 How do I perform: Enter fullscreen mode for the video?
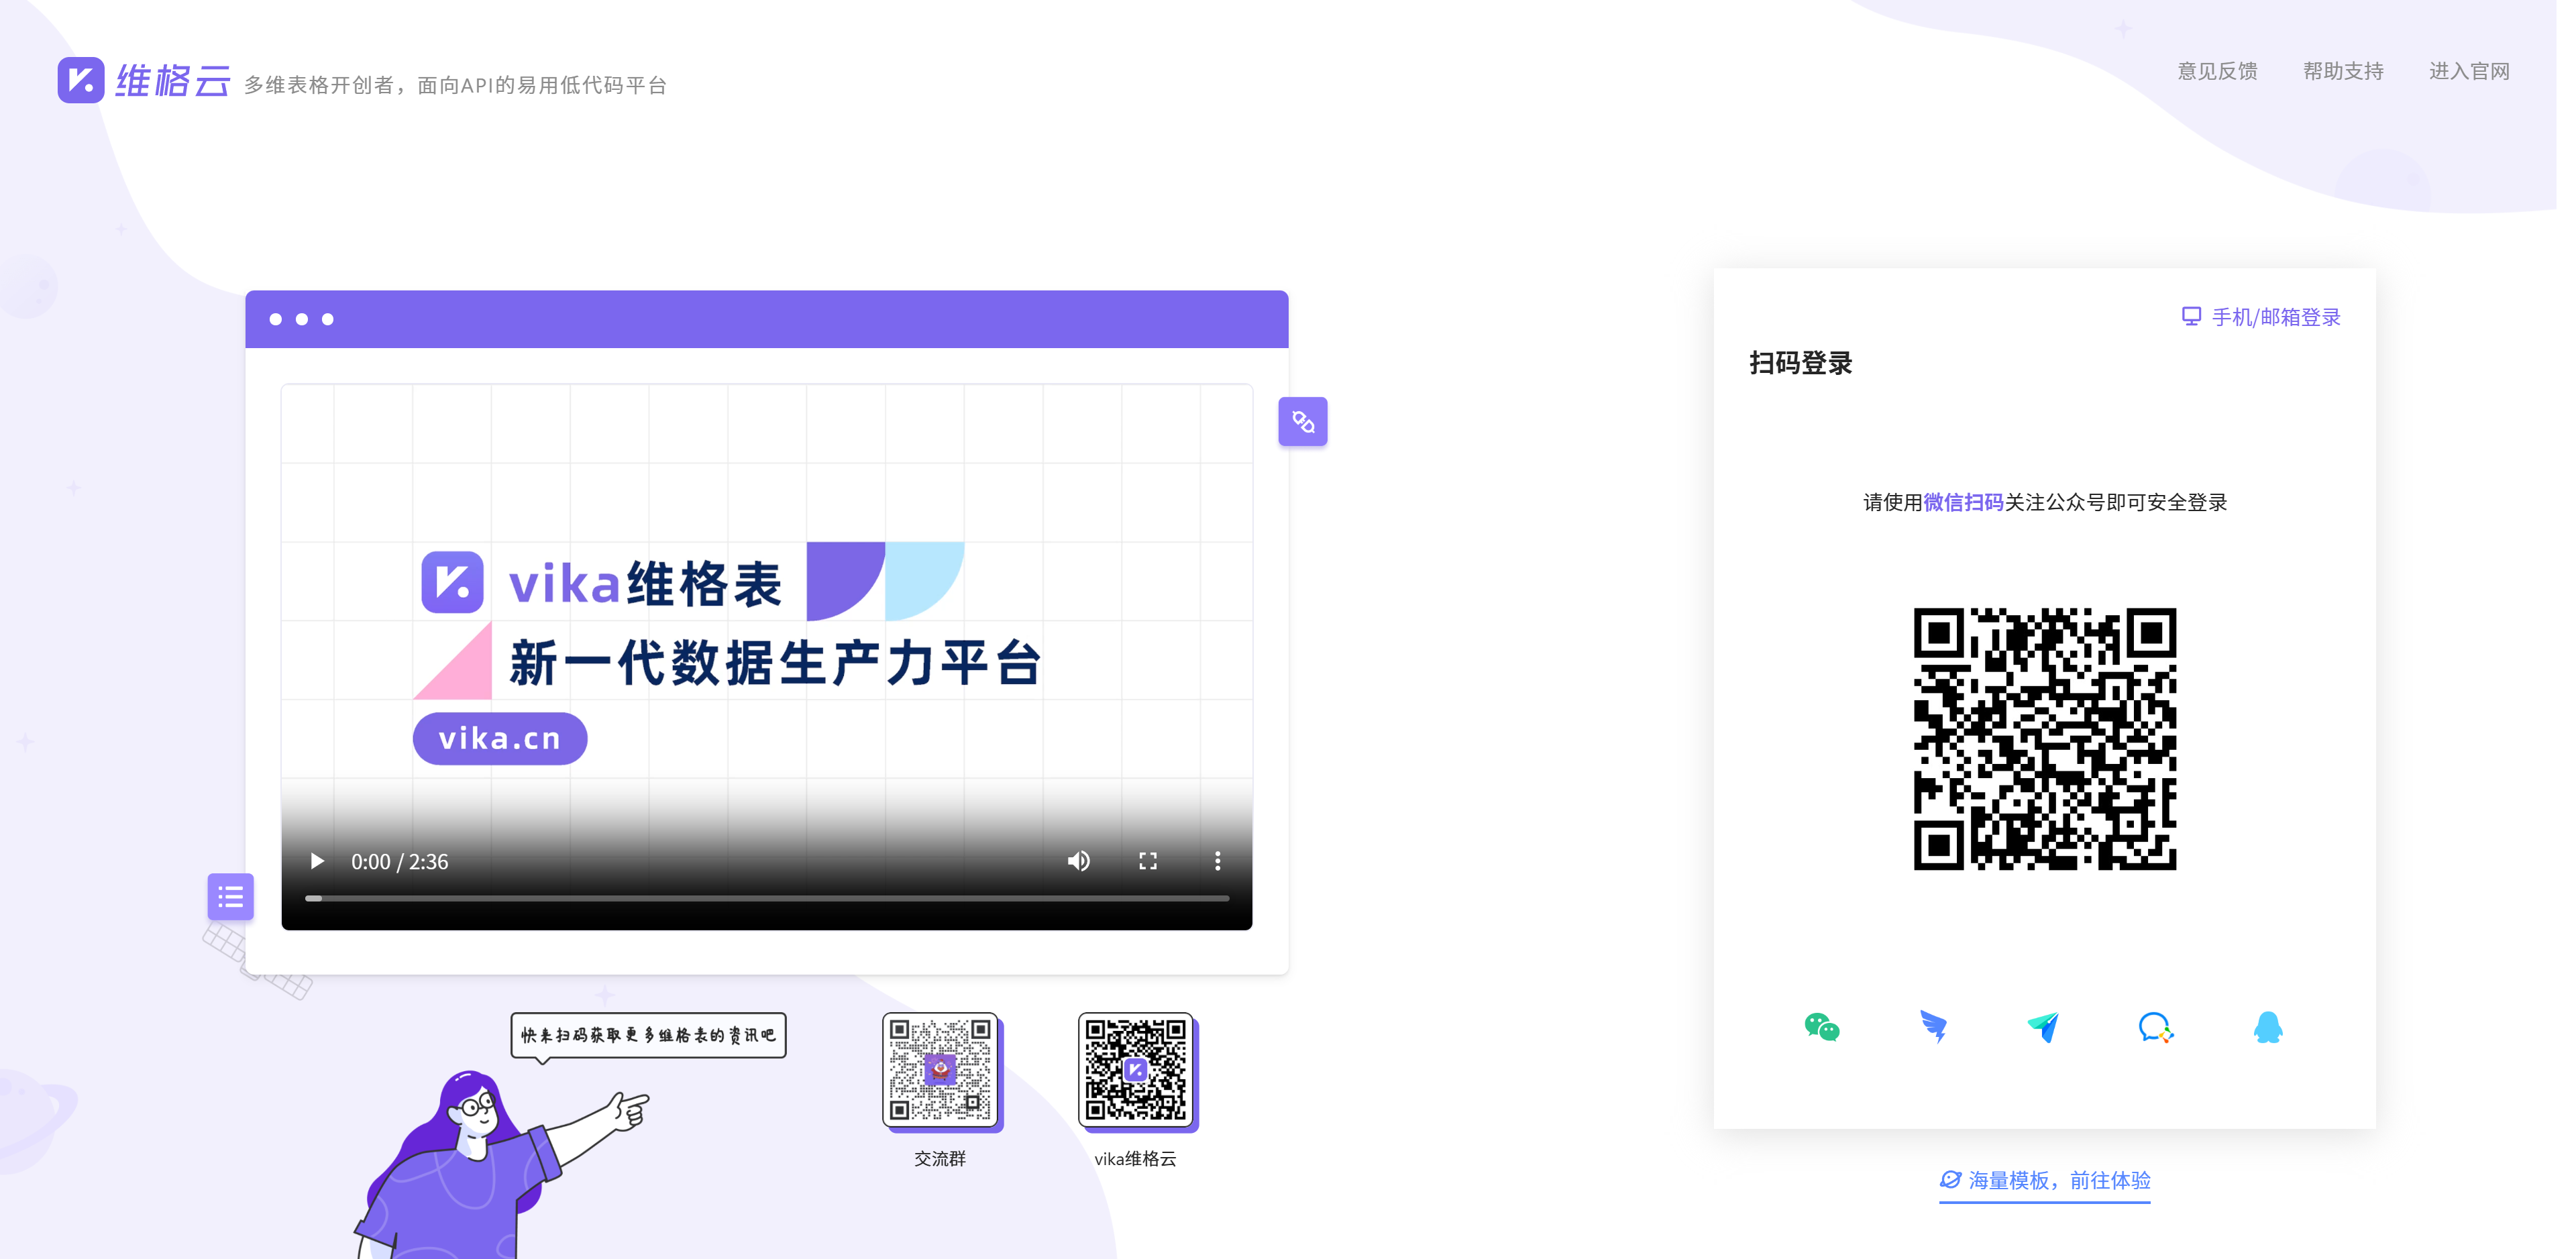[x=1148, y=861]
